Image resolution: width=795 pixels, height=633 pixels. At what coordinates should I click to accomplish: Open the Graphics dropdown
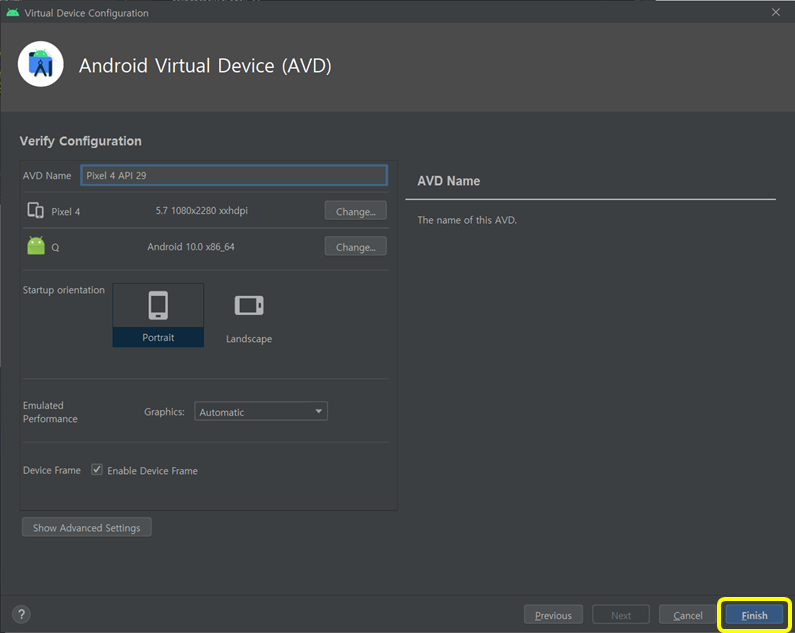(261, 411)
